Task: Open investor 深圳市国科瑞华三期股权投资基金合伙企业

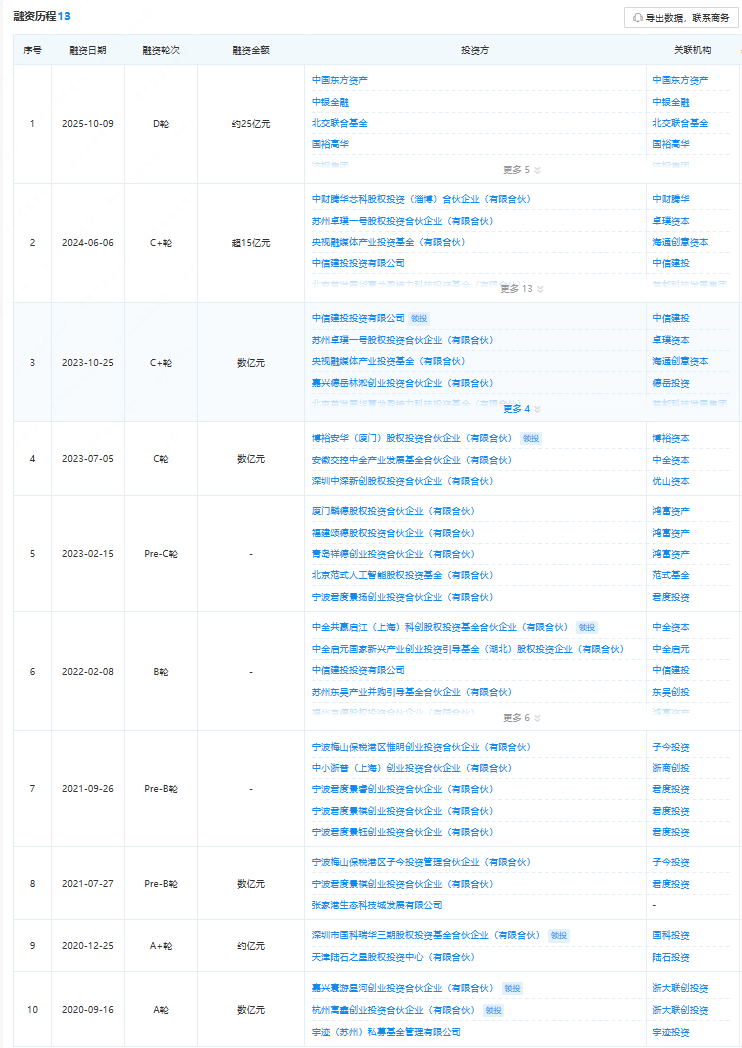Action: point(426,936)
